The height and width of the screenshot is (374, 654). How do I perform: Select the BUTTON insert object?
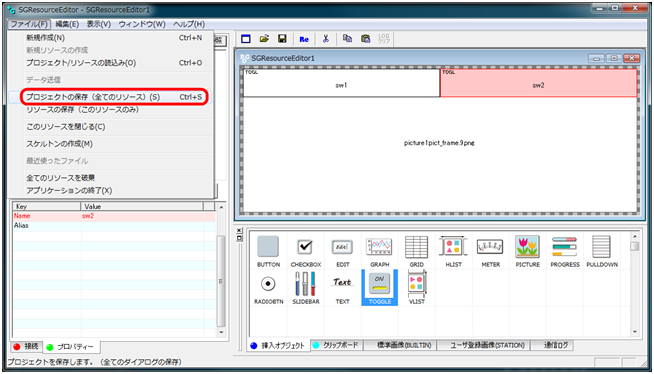click(x=268, y=251)
